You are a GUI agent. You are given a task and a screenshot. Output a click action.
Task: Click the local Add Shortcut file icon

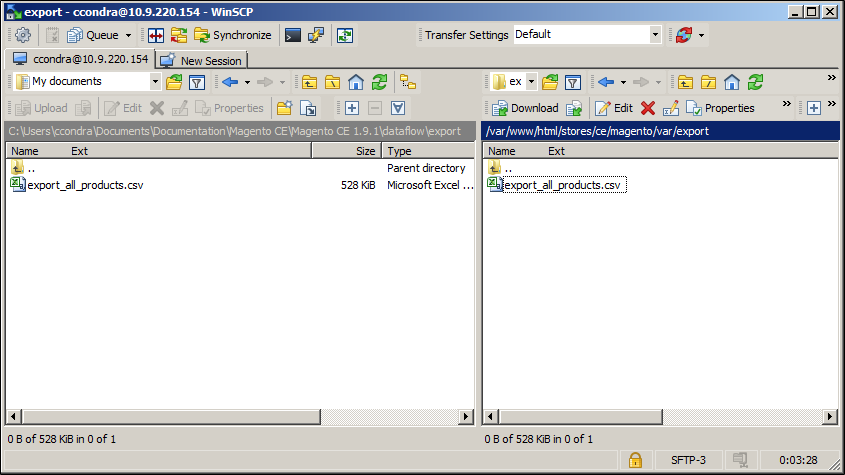308,108
